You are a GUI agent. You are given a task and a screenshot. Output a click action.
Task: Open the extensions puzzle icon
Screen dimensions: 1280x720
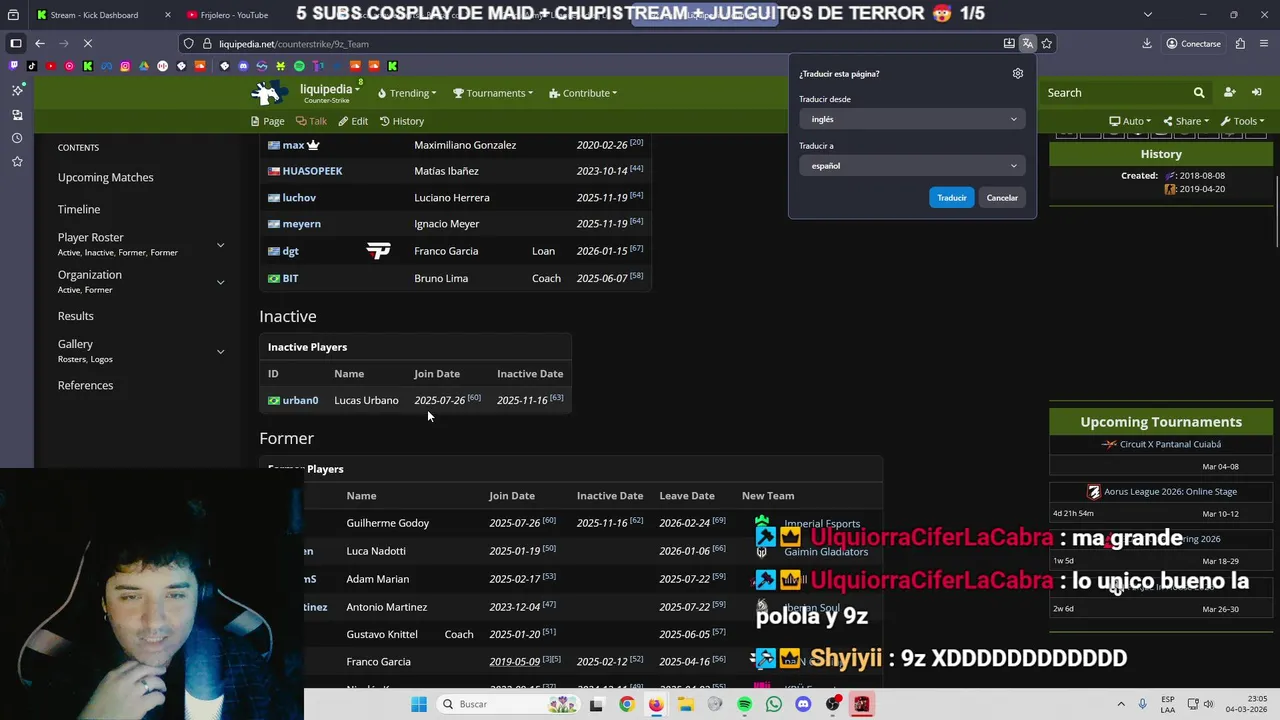pyautogui.click(x=1240, y=43)
